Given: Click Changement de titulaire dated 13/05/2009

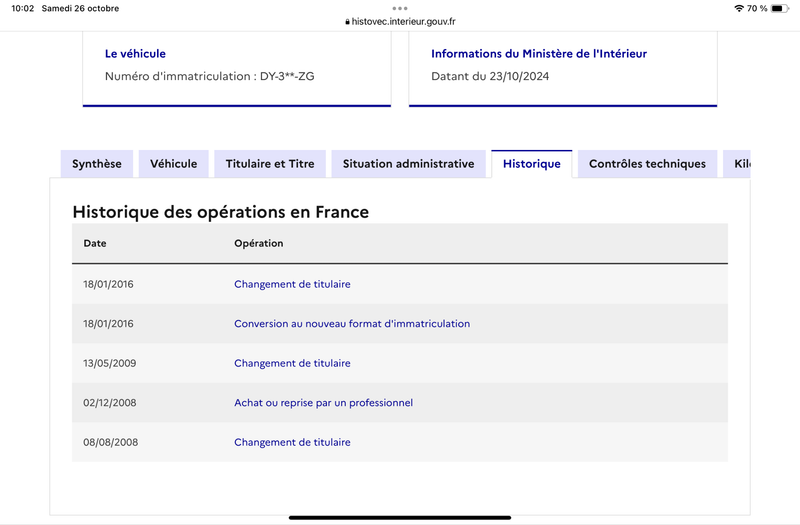Looking at the screenshot, I should click(292, 363).
